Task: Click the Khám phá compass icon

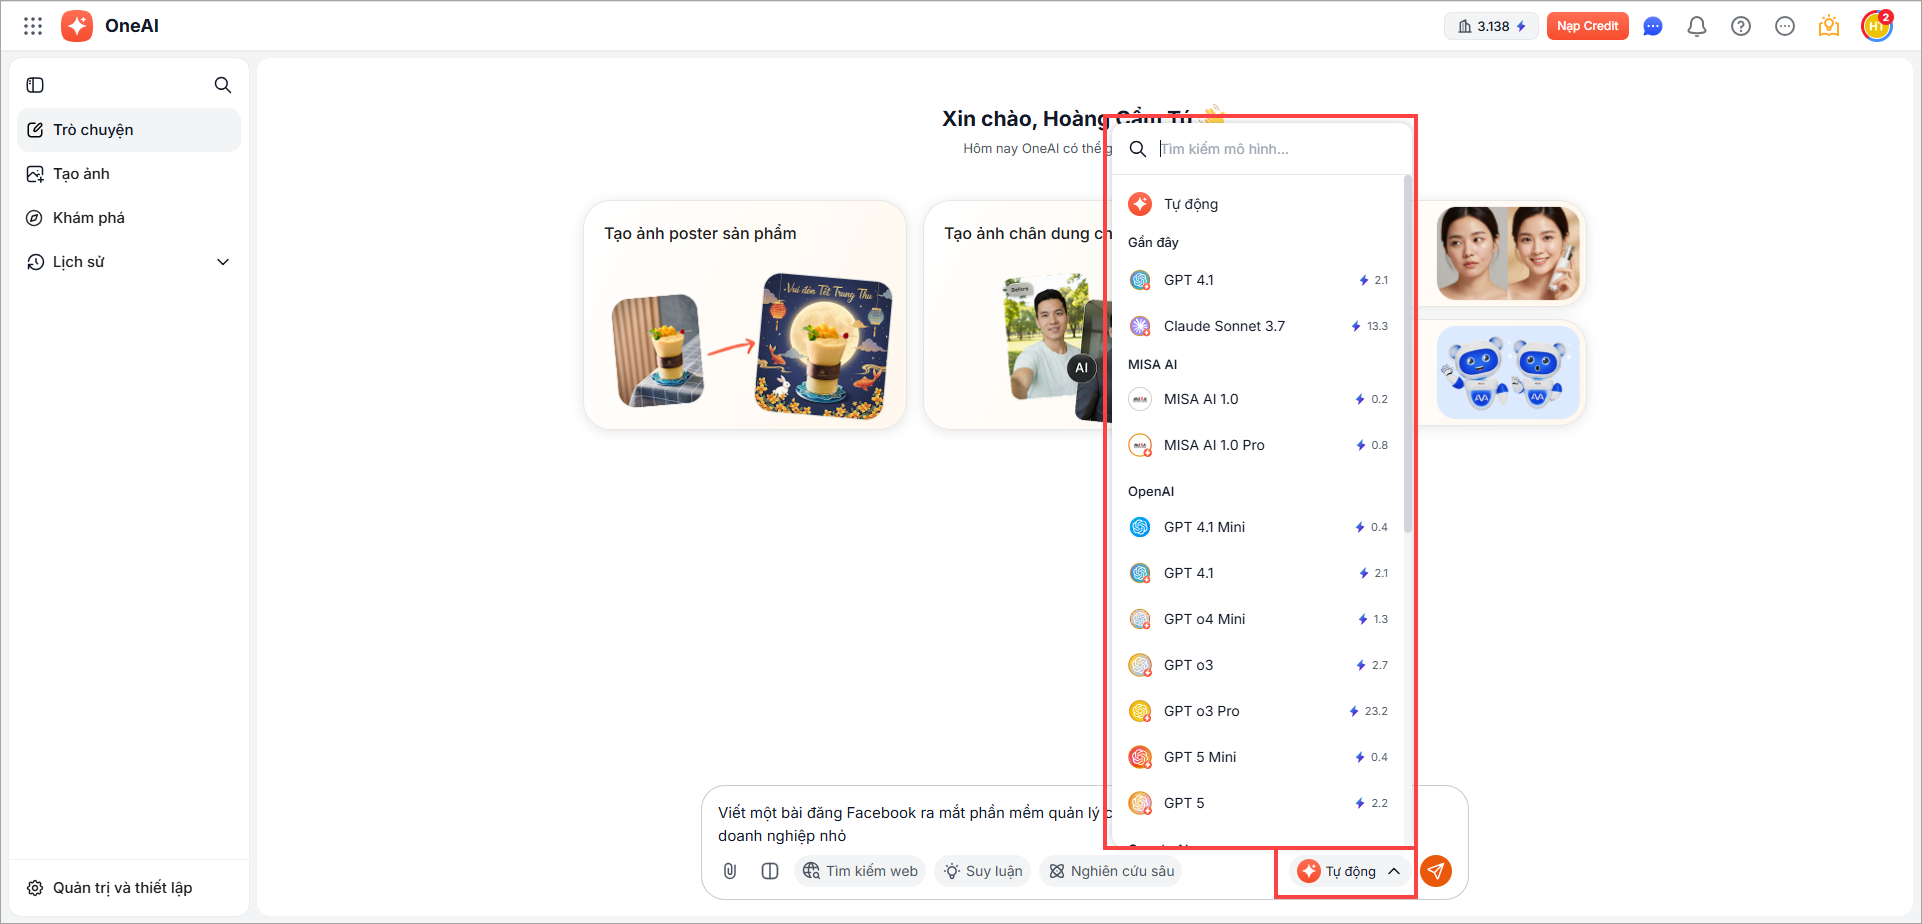Action: coord(35,218)
